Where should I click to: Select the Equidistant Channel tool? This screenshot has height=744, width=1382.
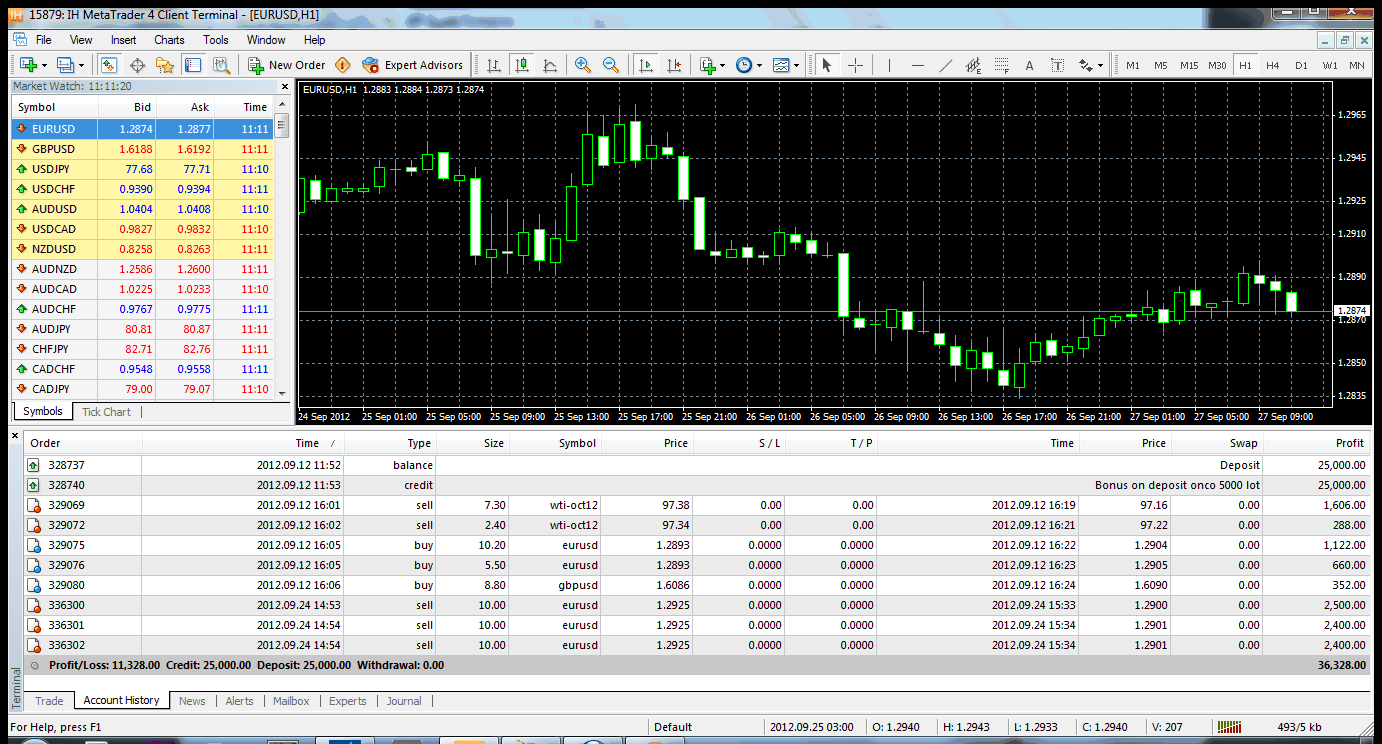[x=973, y=65]
